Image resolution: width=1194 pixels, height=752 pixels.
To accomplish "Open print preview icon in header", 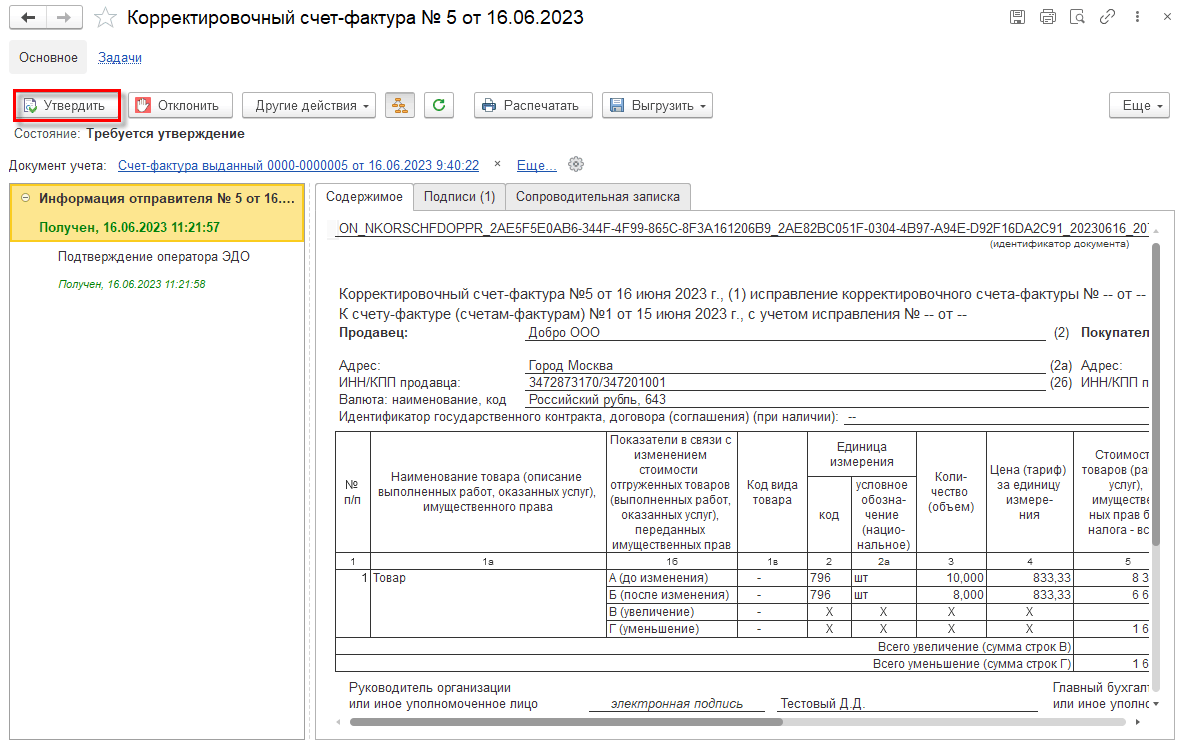I will click(1077, 17).
